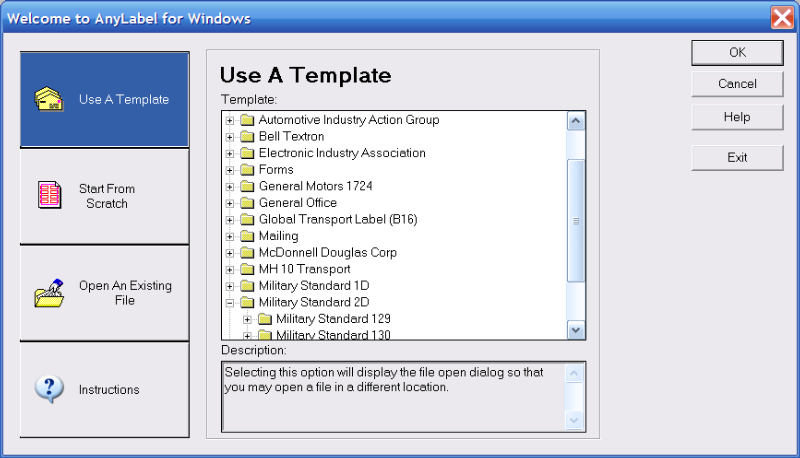Click the Use A Template house icon
The height and width of the screenshot is (458, 800).
tap(49, 99)
